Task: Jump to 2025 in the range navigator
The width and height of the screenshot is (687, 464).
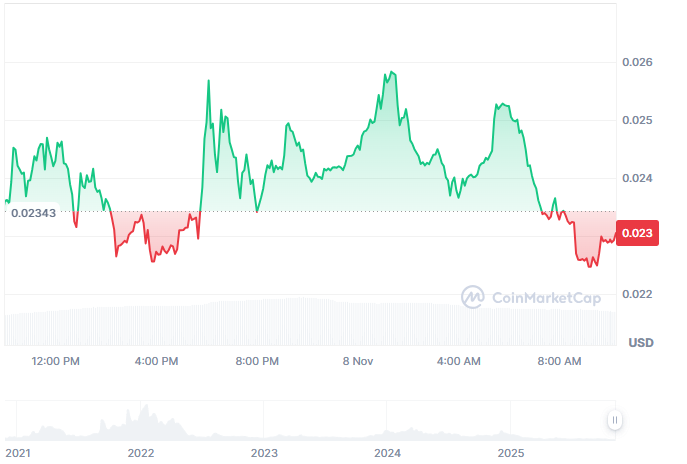Action: (510, 452)
